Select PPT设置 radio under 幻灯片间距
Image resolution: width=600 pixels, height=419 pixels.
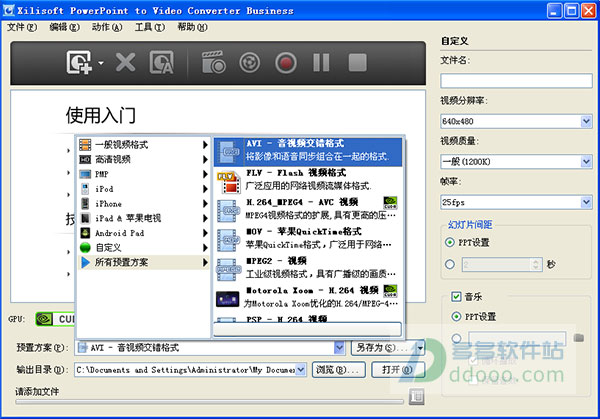(x=450, y=242)
